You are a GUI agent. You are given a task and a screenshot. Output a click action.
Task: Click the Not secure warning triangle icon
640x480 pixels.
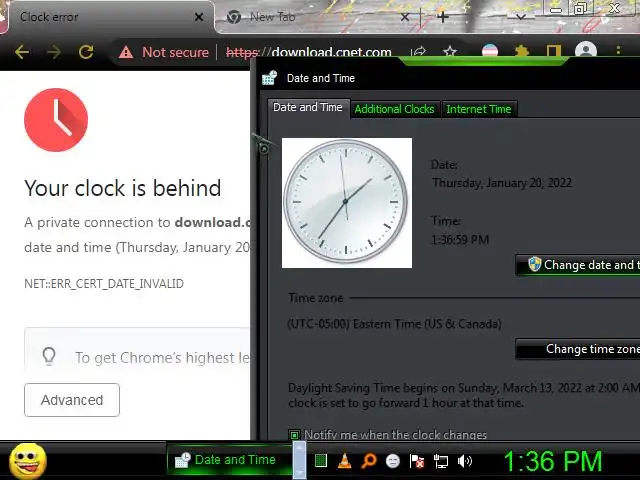[126, 52]
